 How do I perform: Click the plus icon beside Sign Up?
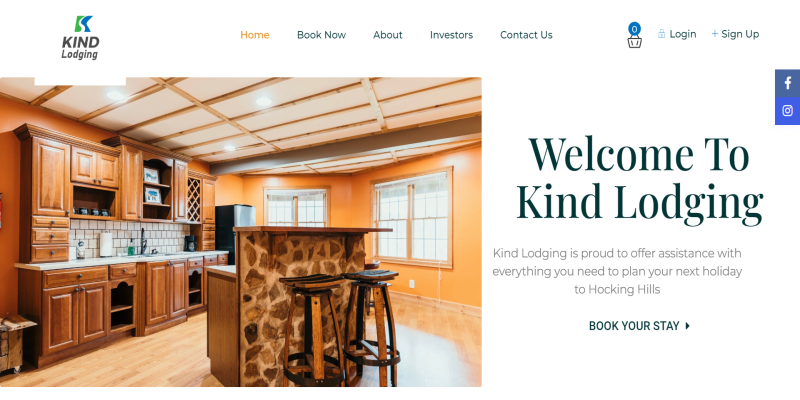tap(714, 34)
